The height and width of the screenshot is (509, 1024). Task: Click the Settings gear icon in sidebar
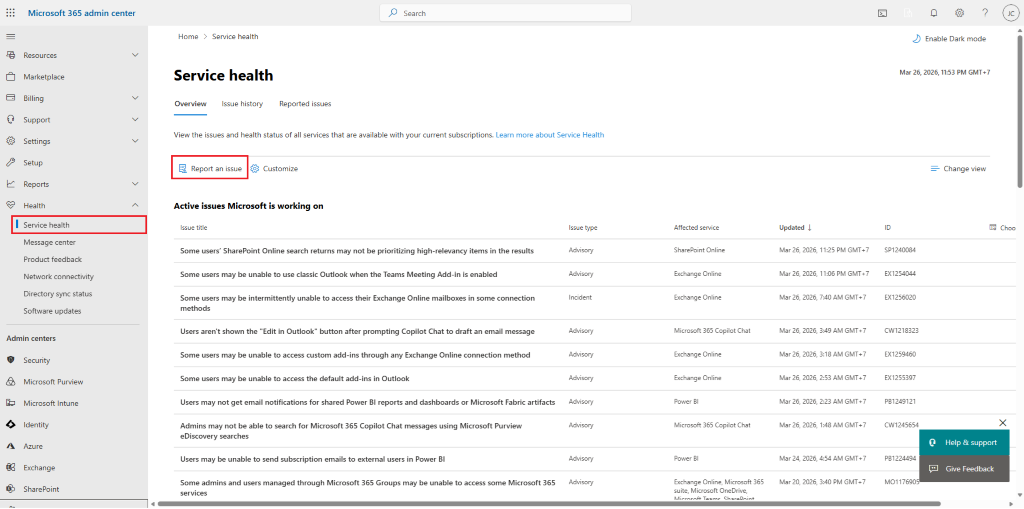10,141
